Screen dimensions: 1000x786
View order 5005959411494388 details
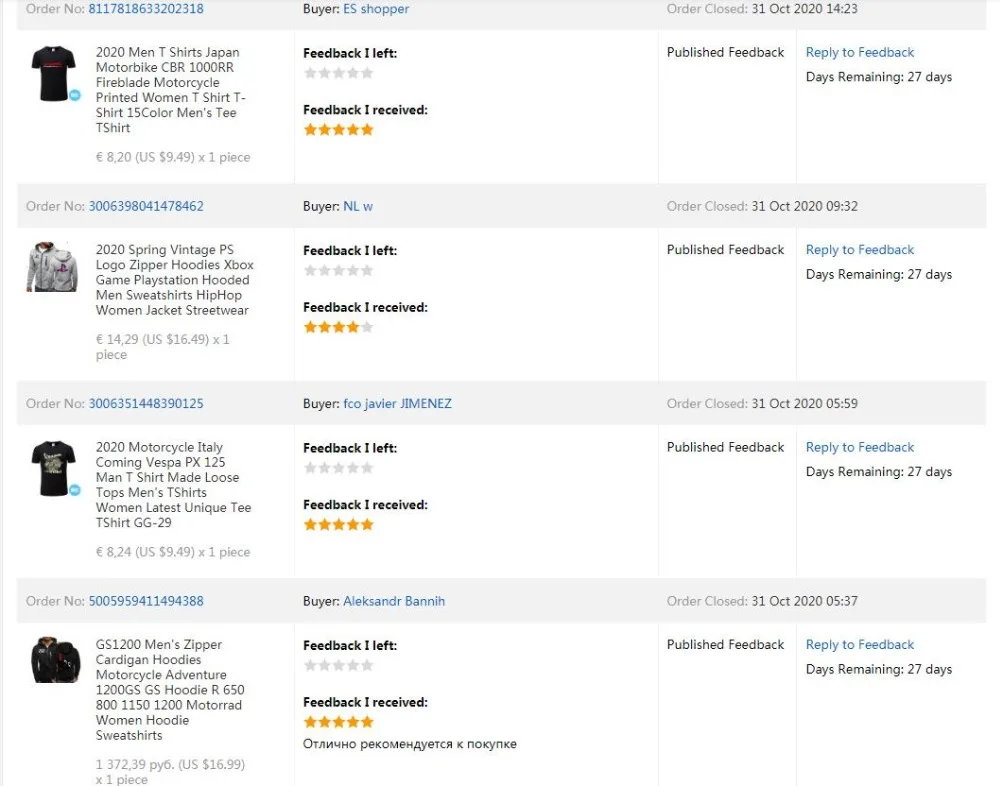pos(146,601)
